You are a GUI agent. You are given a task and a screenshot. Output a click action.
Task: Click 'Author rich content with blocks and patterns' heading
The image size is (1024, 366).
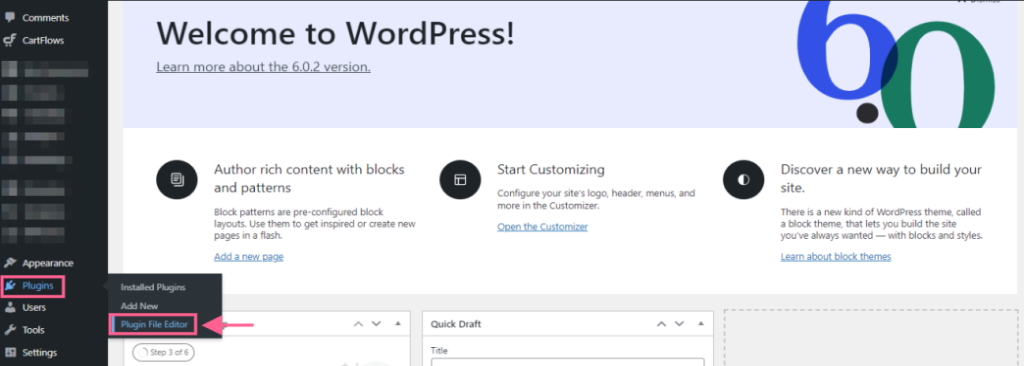pos(310,178)
